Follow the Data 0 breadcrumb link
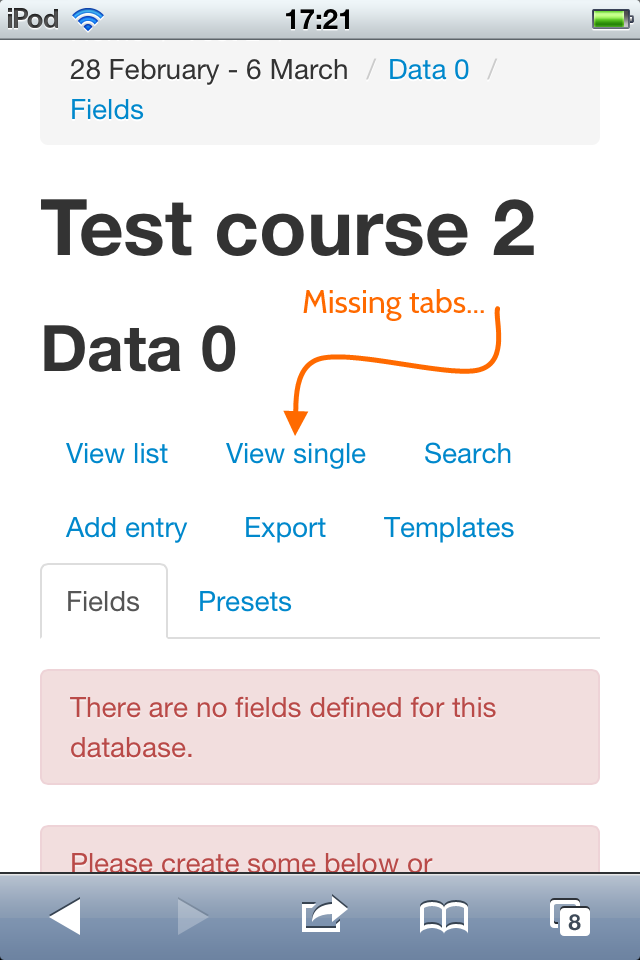This screenshot has width=640, height=960. (429, 70)
